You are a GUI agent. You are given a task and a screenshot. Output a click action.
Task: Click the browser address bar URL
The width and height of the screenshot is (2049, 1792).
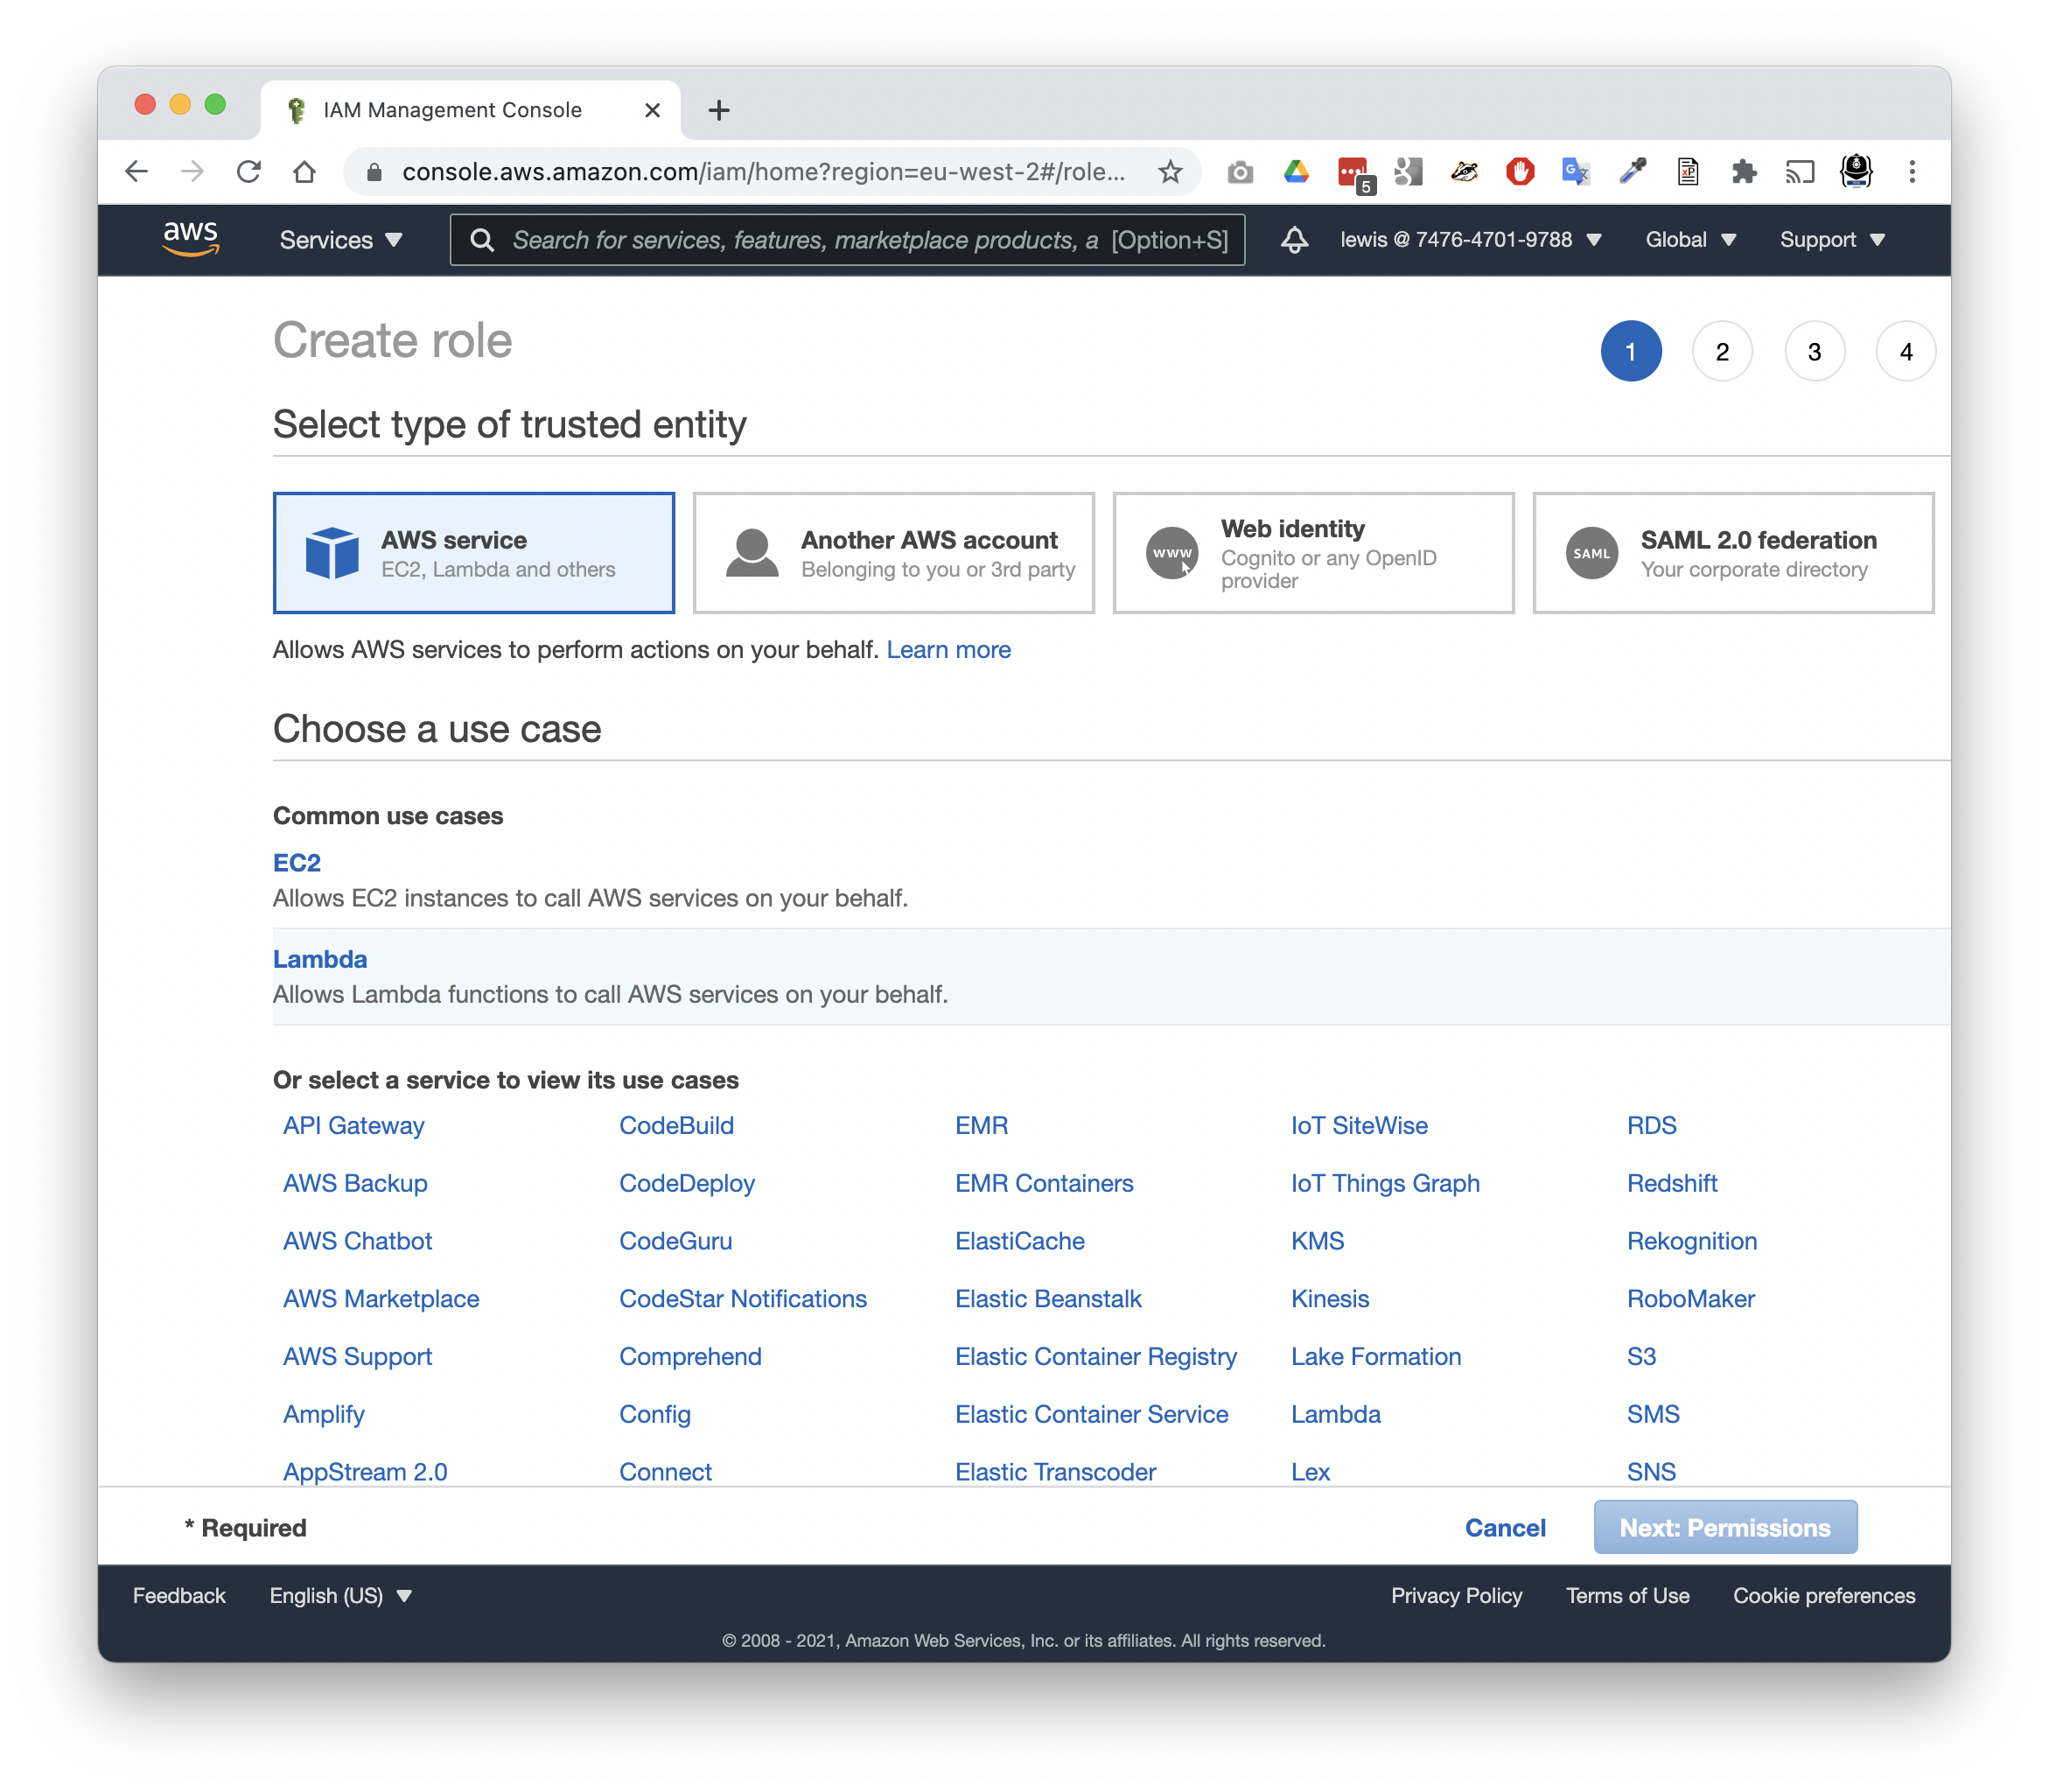(x=763, y=172)
